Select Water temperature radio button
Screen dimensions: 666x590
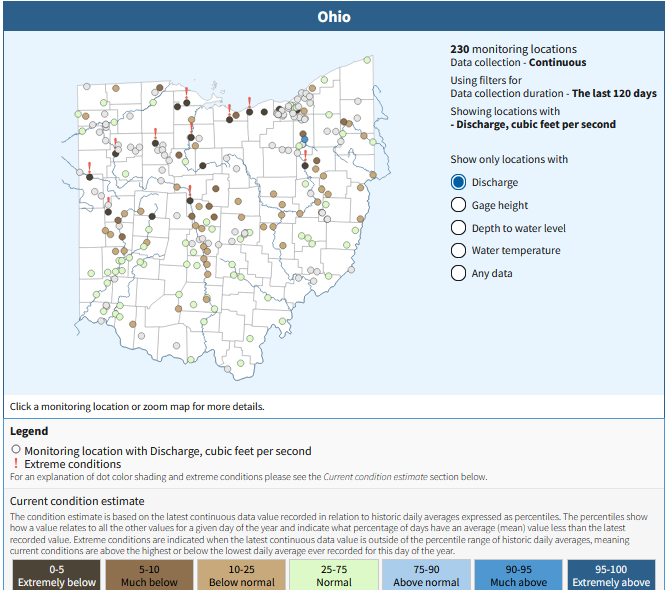[458, 250]
